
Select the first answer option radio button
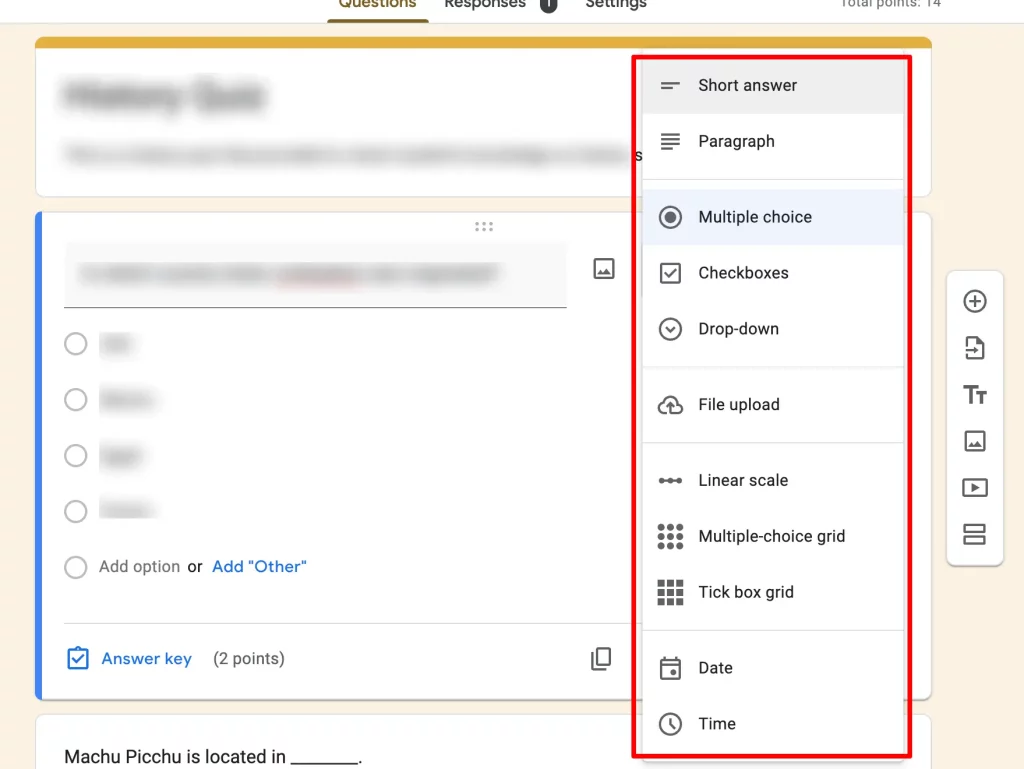75,343
